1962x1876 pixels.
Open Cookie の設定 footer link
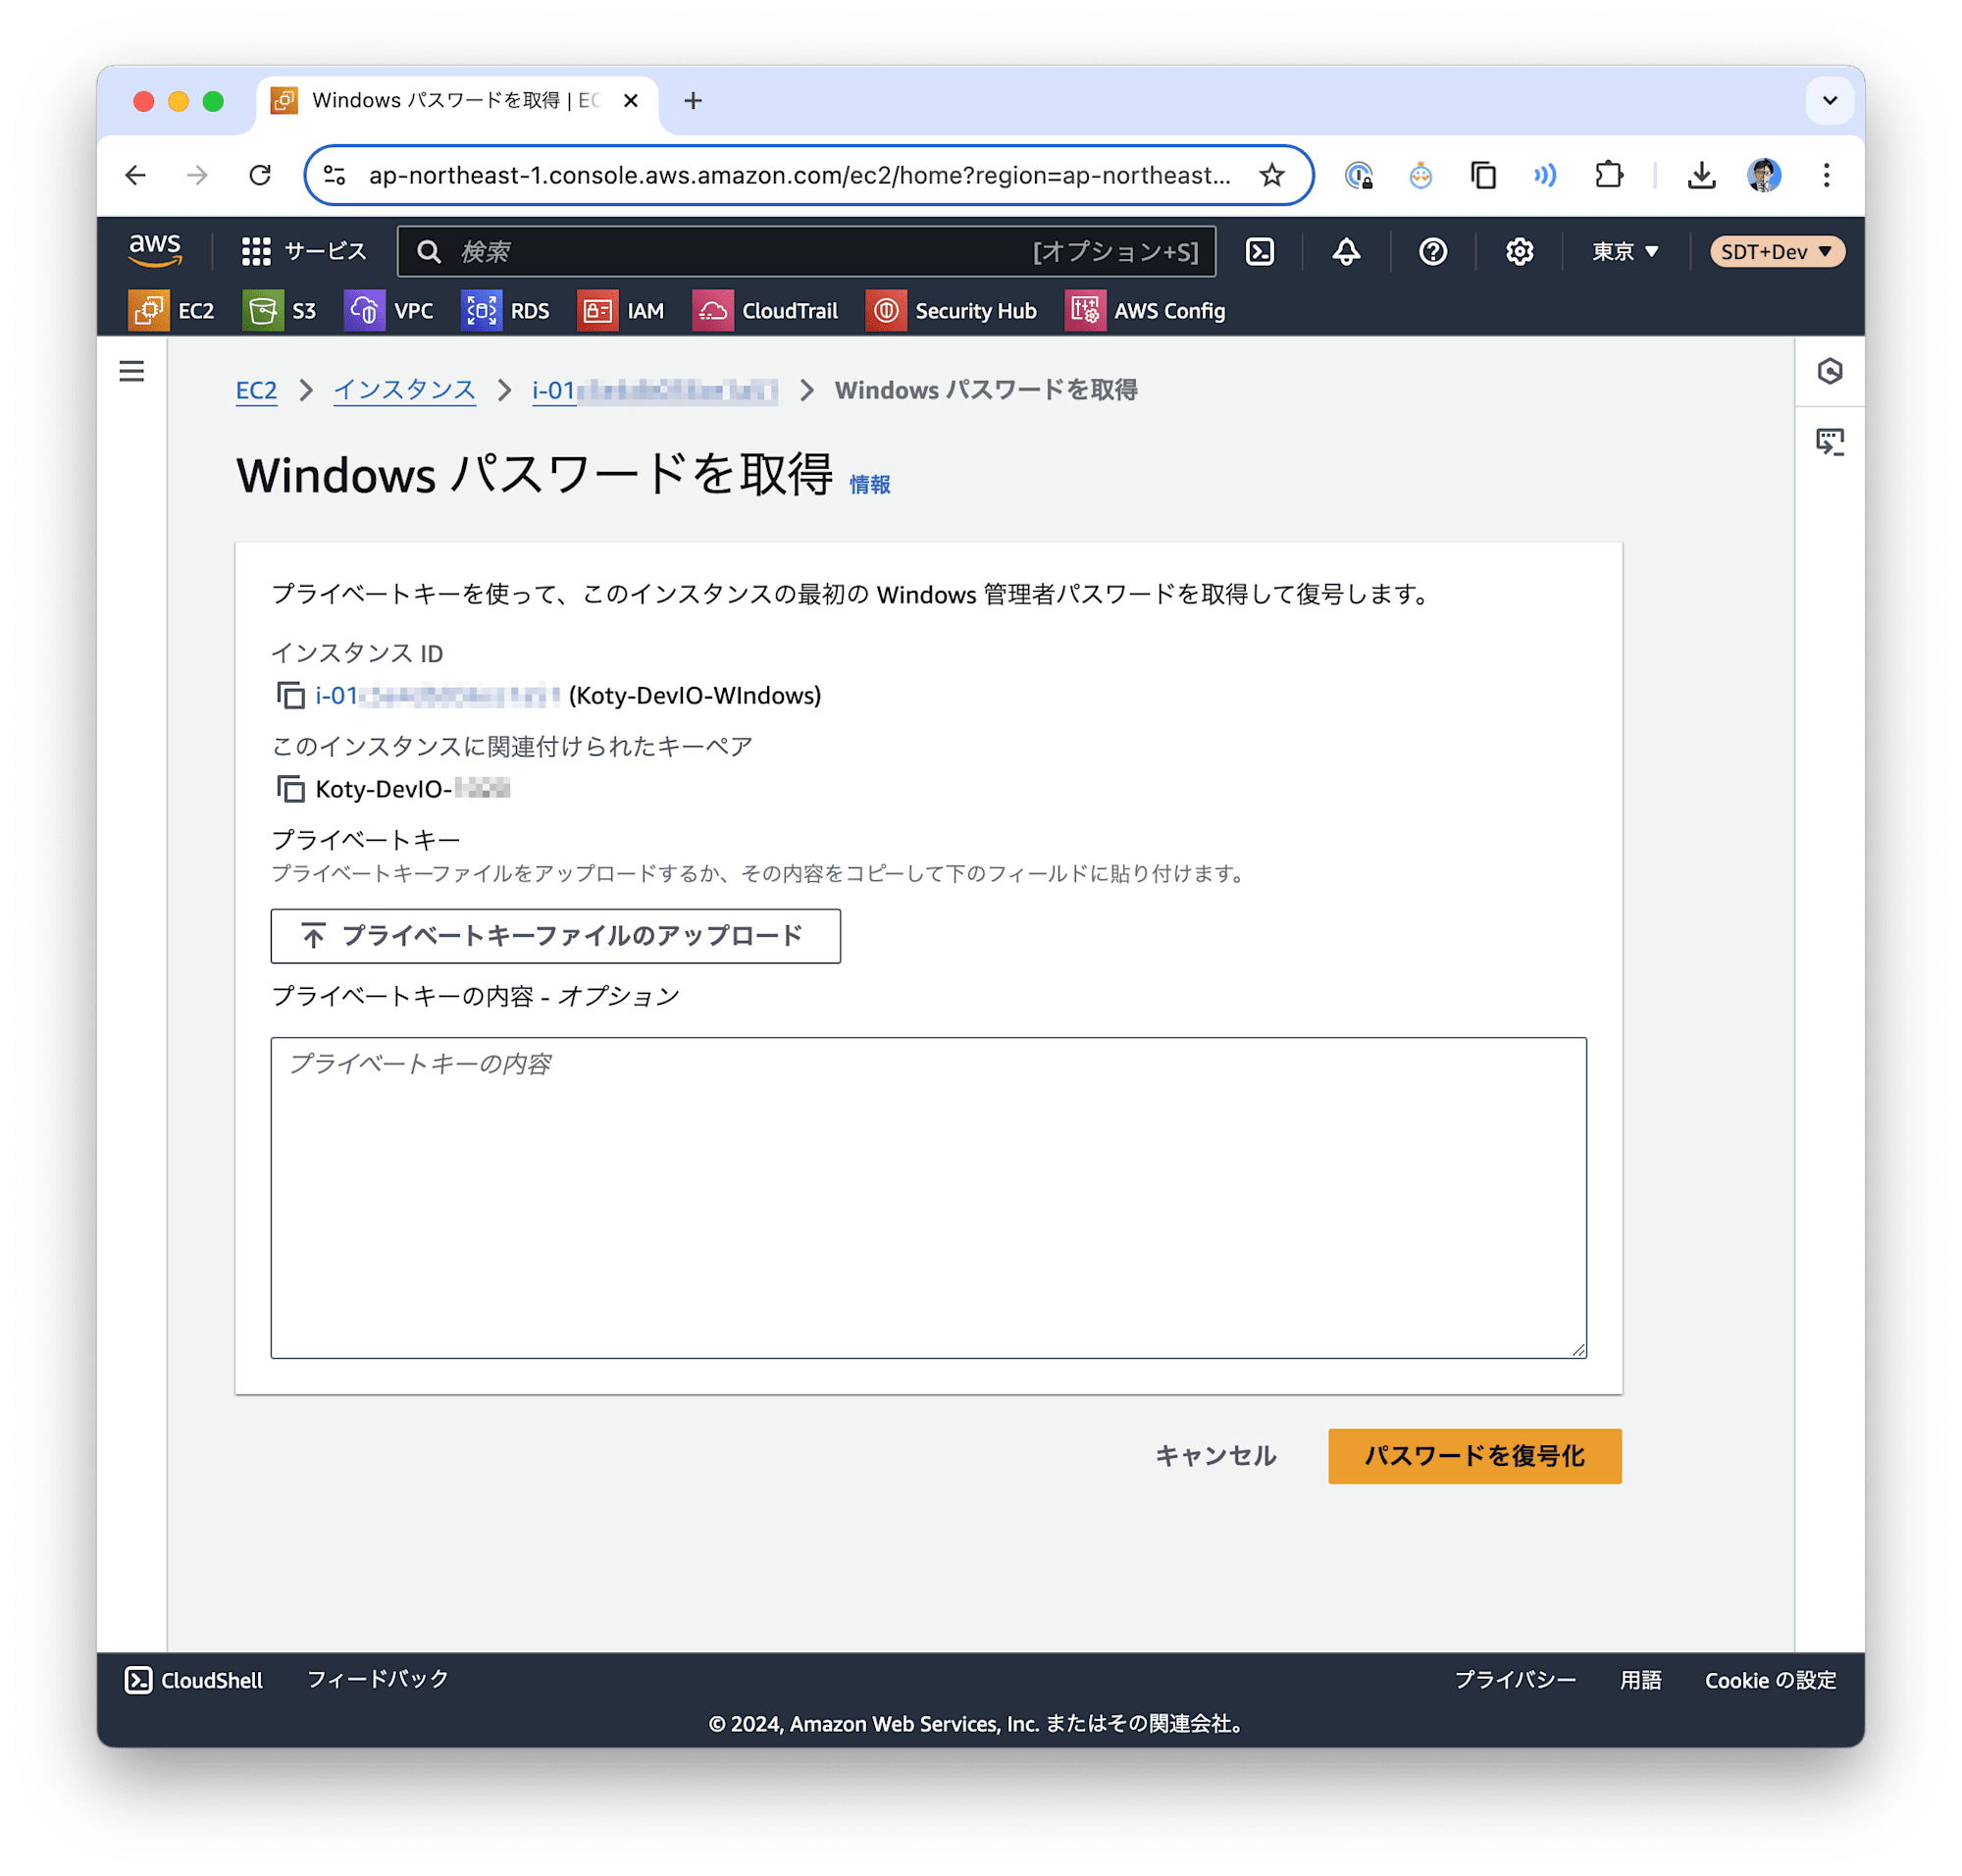click(x=1770, y=1680)
